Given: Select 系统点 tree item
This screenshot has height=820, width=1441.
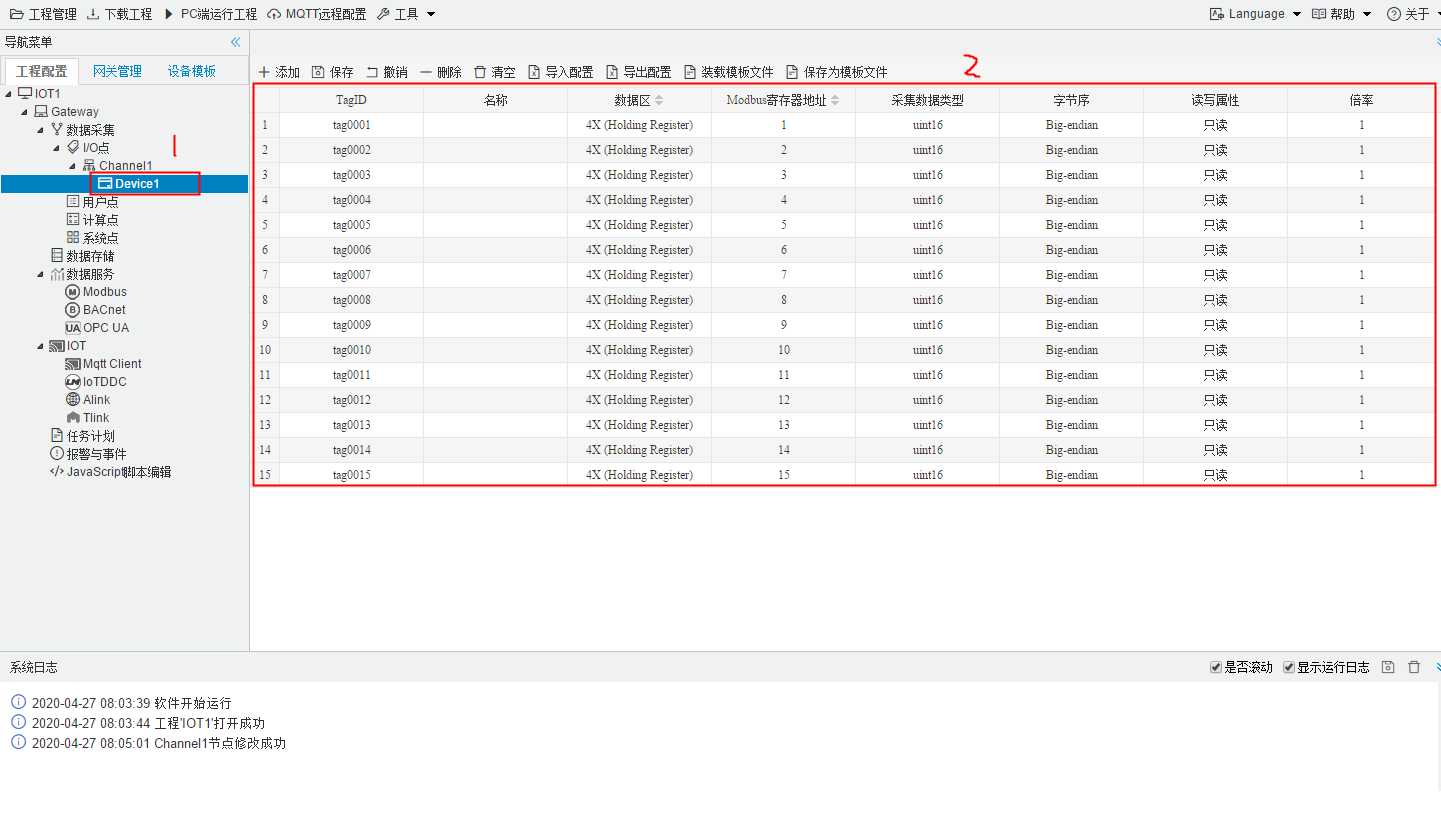Looking at the screenshot, I should click(100, 238).
